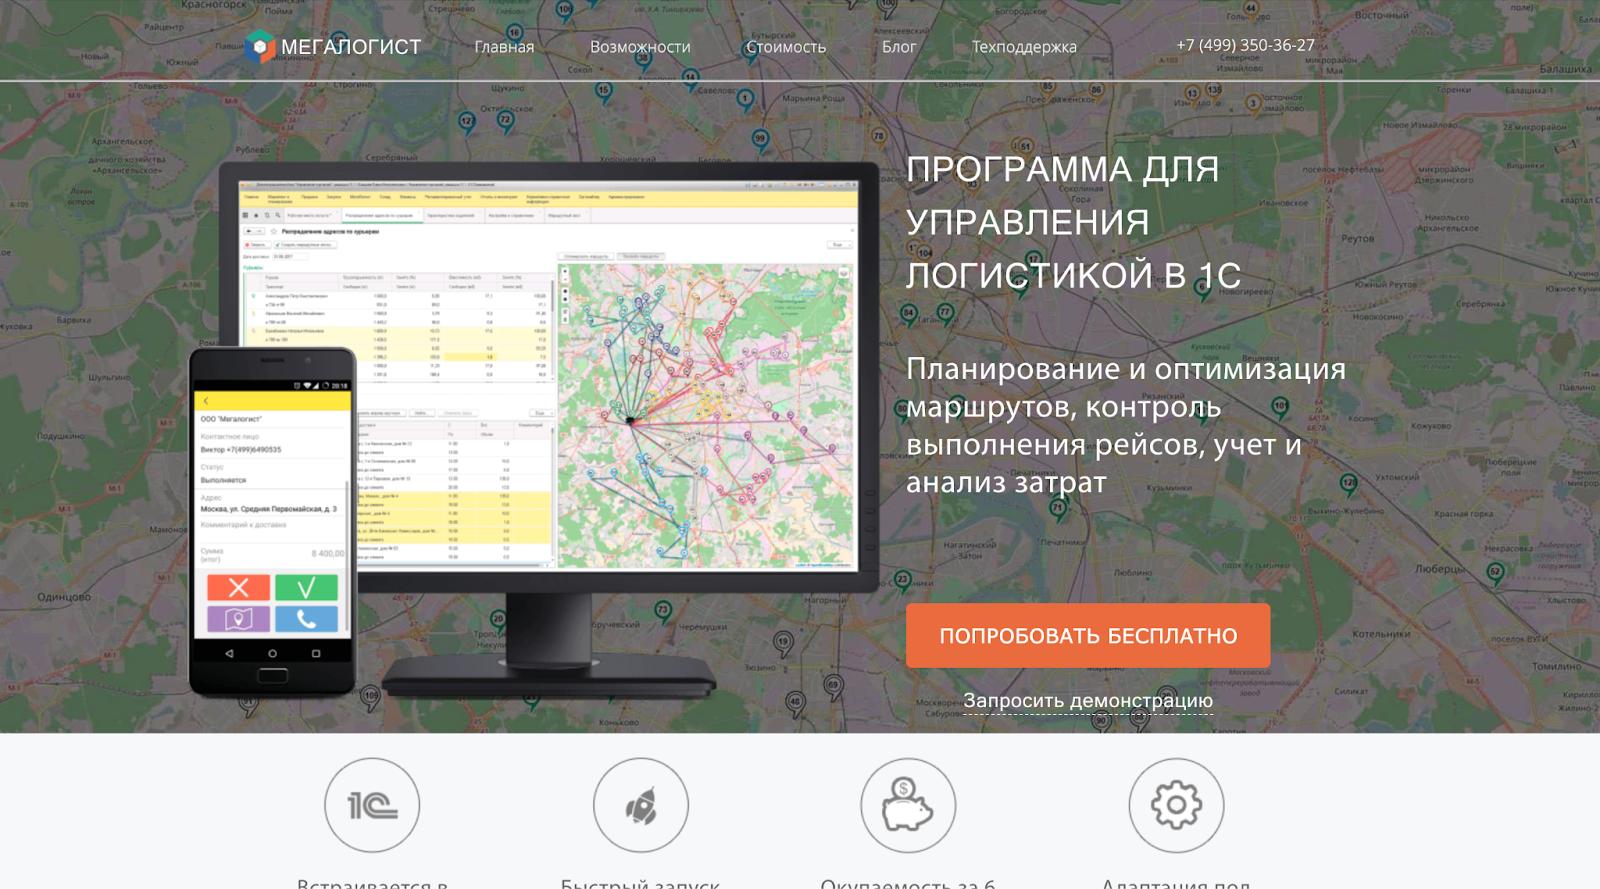
Task: Open the Блог section
Action: 899,47
